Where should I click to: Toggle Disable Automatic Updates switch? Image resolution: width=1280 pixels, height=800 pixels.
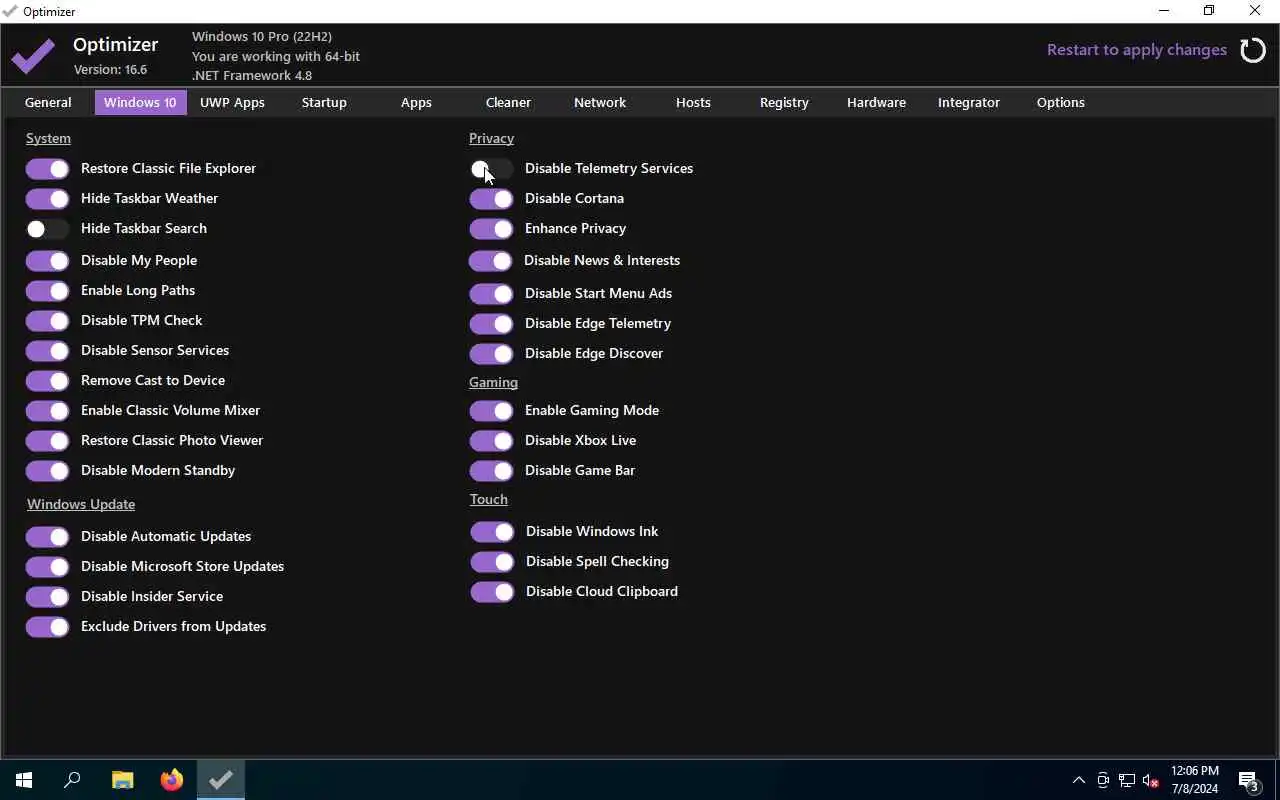point(47,537)
